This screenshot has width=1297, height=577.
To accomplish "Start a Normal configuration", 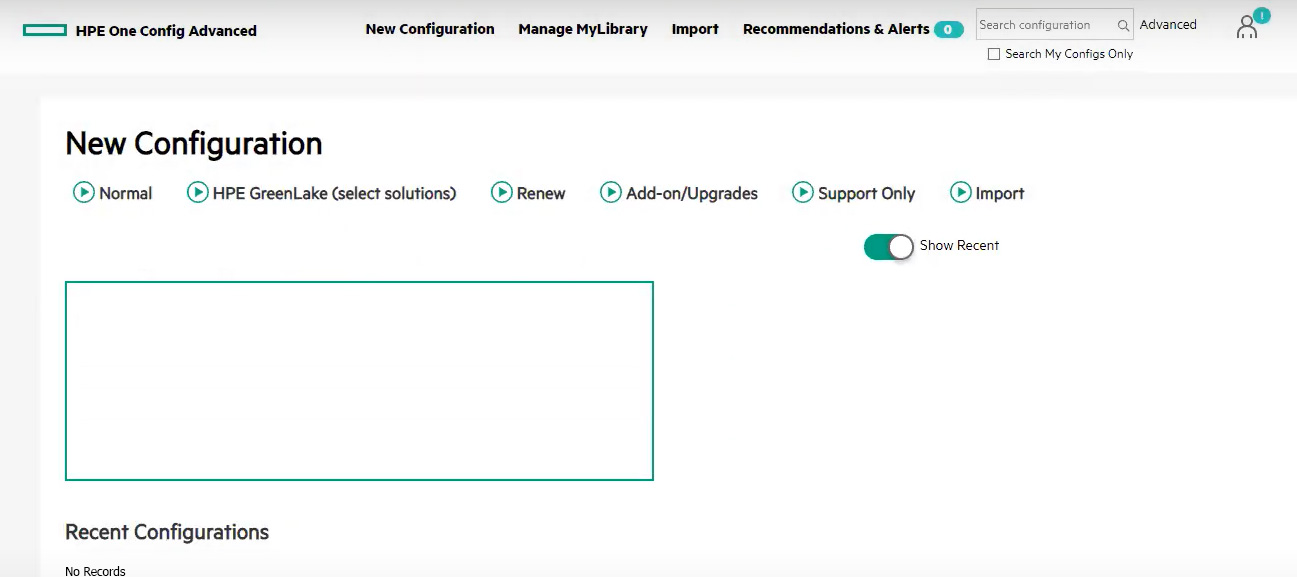I will [126, 193].
